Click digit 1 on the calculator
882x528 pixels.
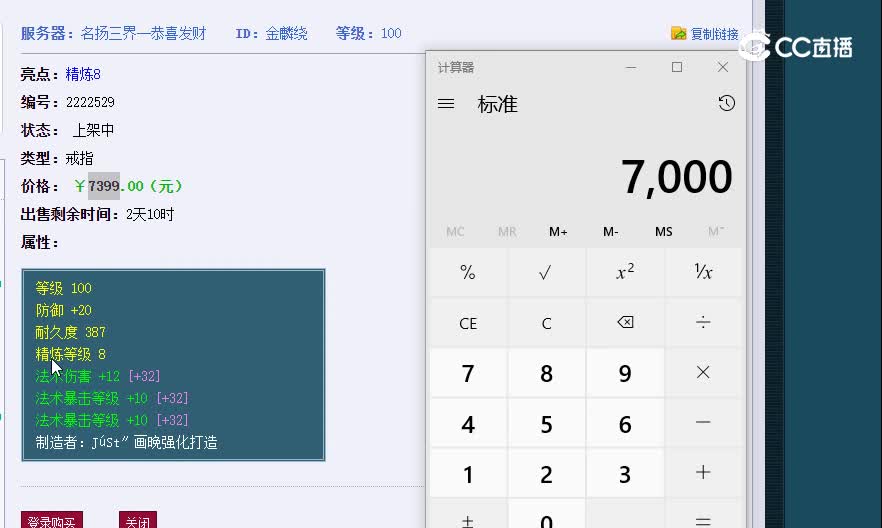pos(468,474)
